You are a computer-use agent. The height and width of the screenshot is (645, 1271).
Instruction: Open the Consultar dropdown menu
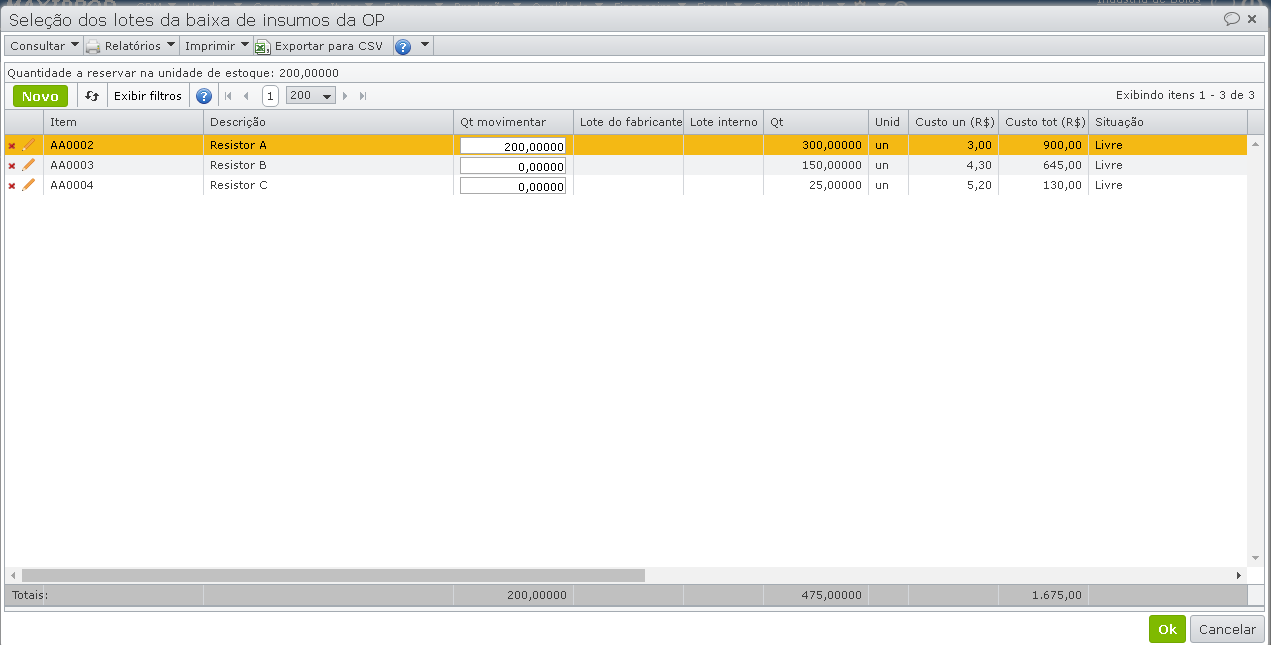click(x=44, y=46)
